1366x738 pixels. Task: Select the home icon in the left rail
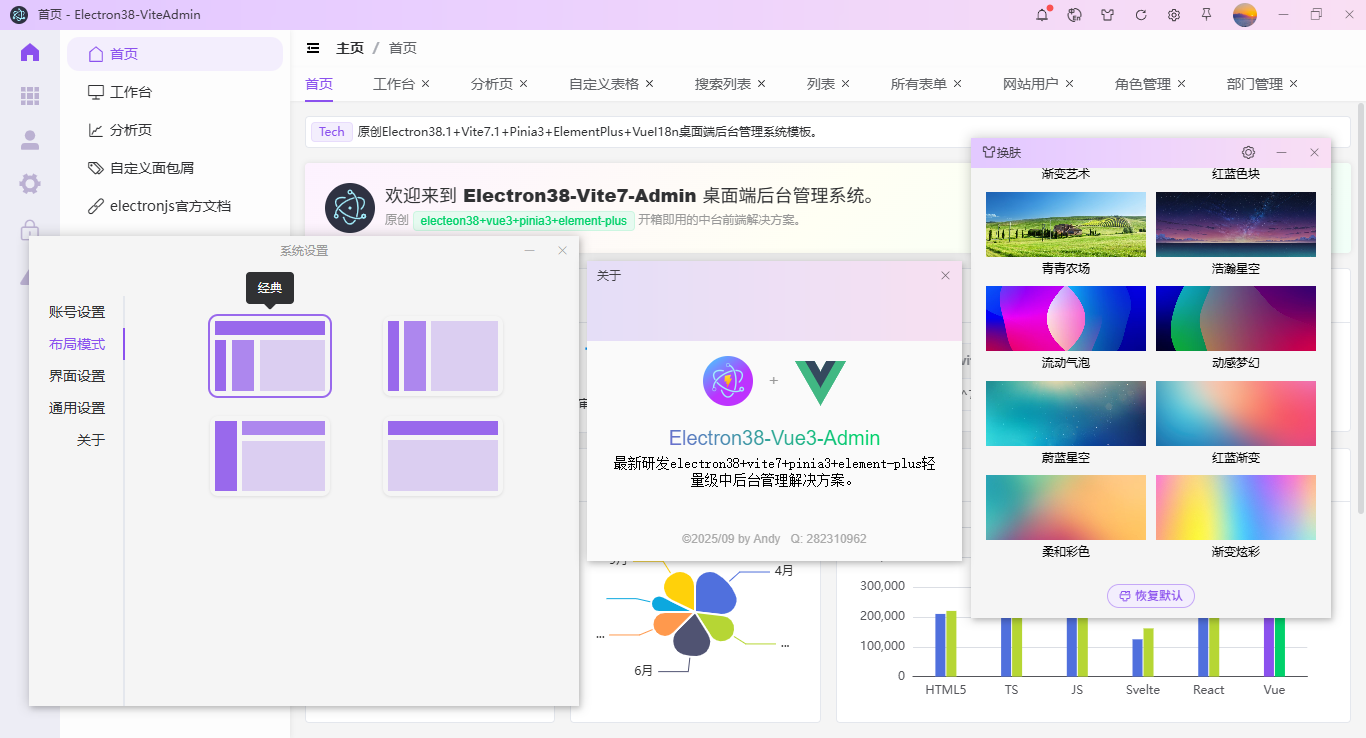click(x=29, y=51)
